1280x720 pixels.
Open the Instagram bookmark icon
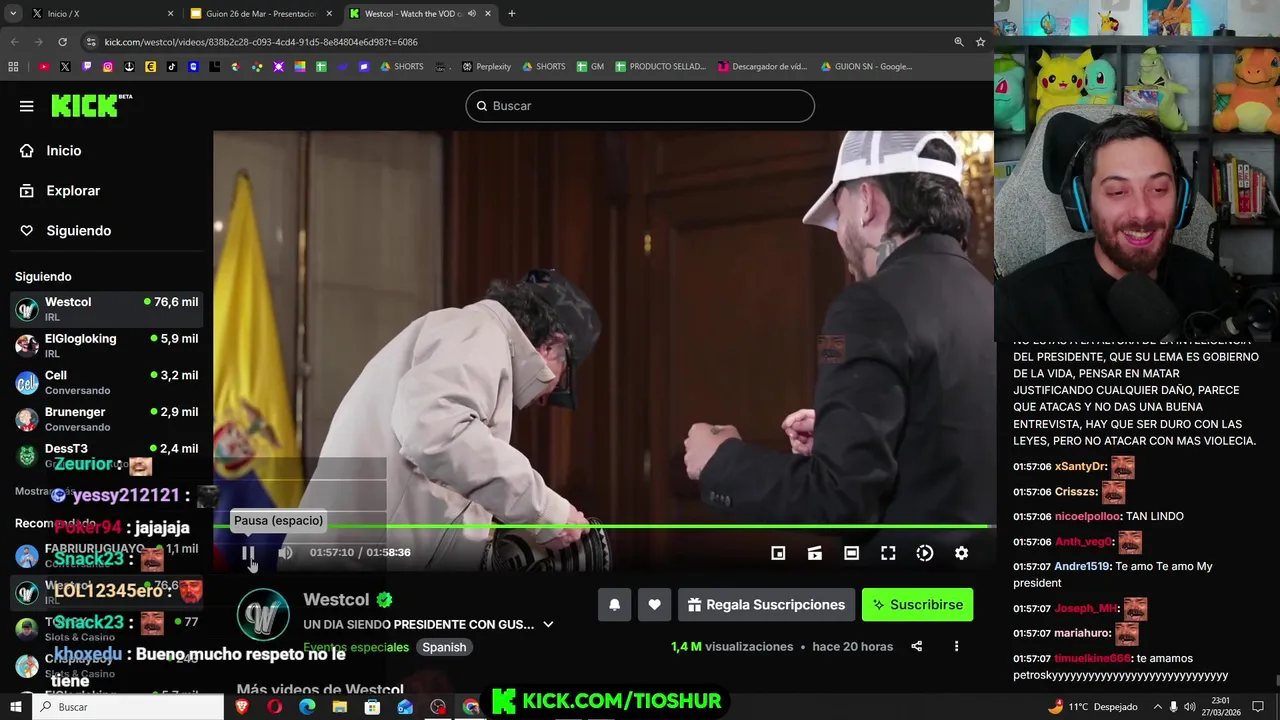click(108, 67)
